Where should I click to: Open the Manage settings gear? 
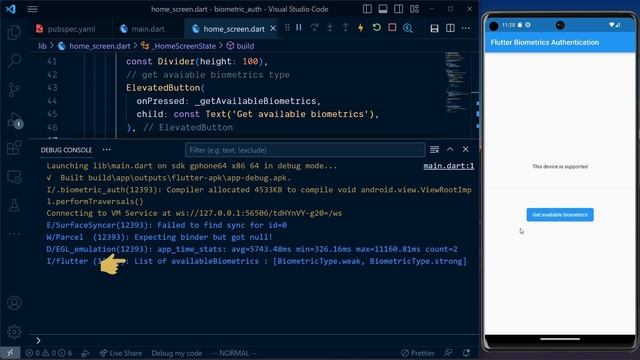pyautogui.click(x=14, y=331)
